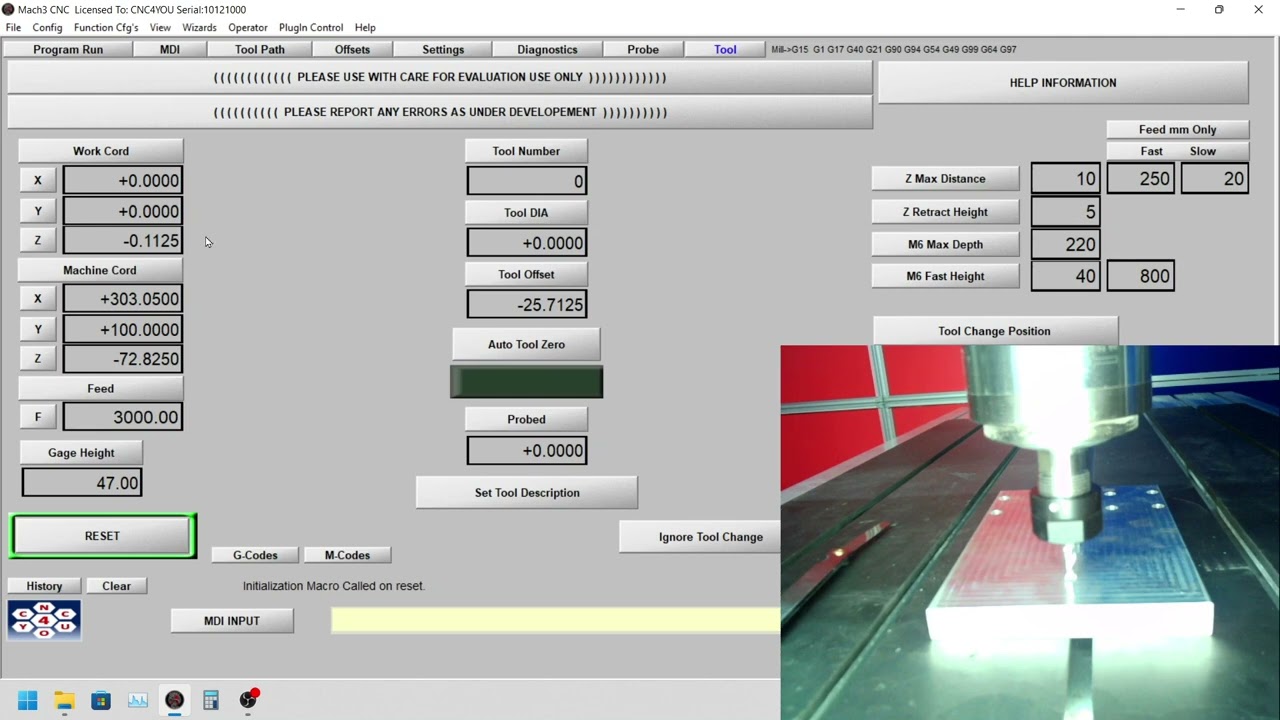Click MDI INPUT button
The image size is (1280, 720).
point(232,621)
